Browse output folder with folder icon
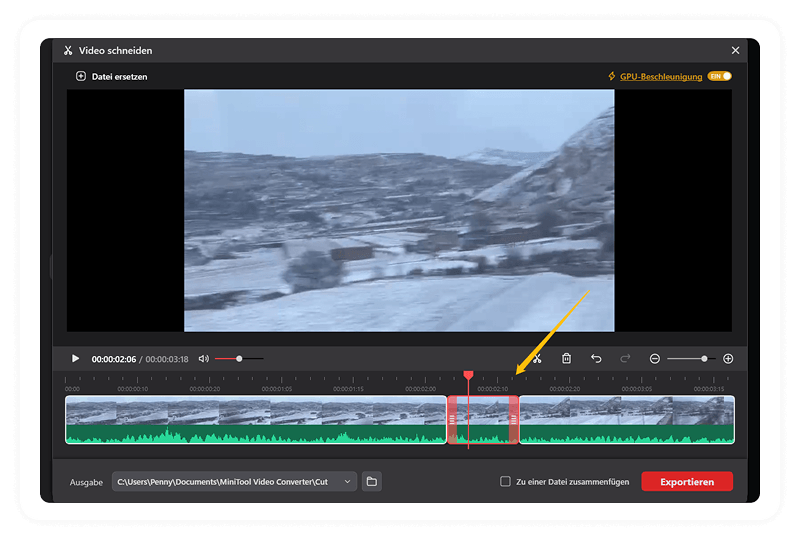This screenshot has height=540, width=800. pyautogui.click(x=372, y=481)
